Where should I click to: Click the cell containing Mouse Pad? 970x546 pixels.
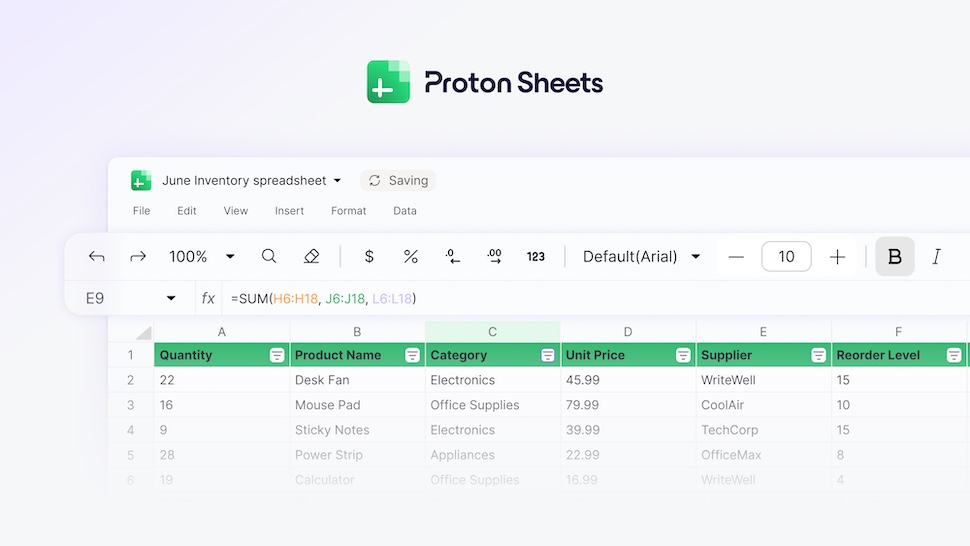coord(357,405)
